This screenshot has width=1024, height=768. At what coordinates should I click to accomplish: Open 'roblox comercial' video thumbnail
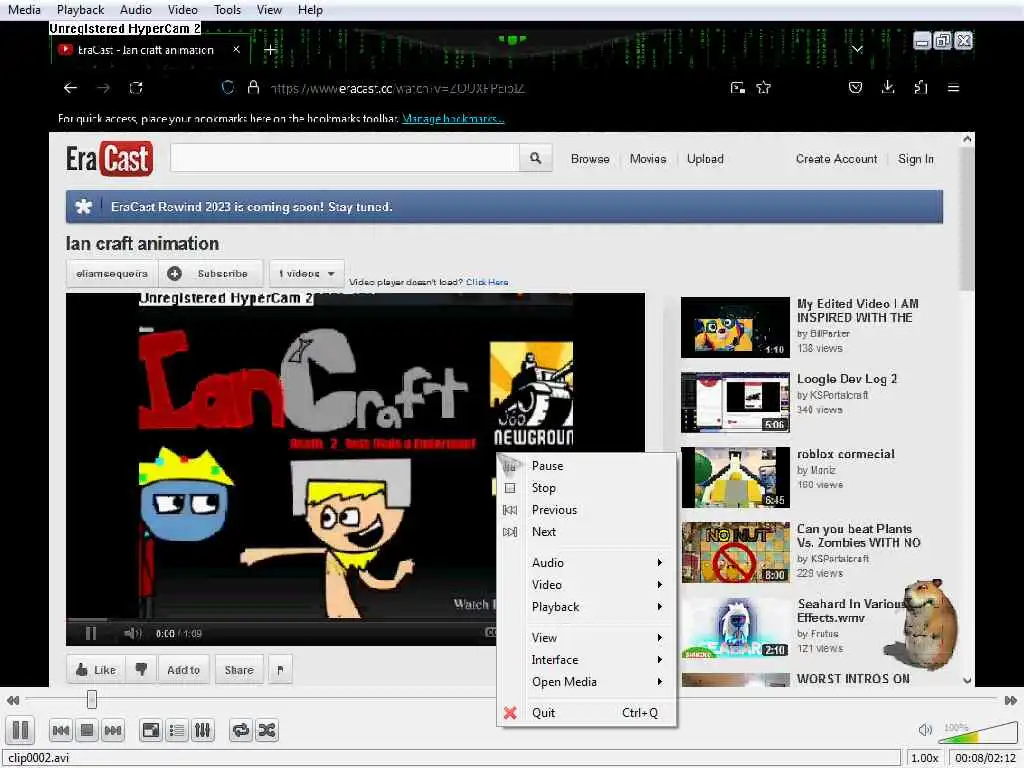pyautogui.click(x=735, y=477)
